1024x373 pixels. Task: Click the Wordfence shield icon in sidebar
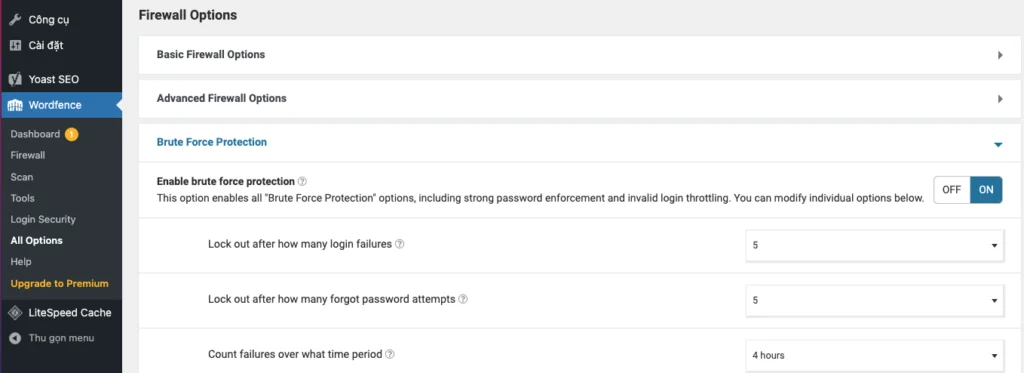point(15,105)
